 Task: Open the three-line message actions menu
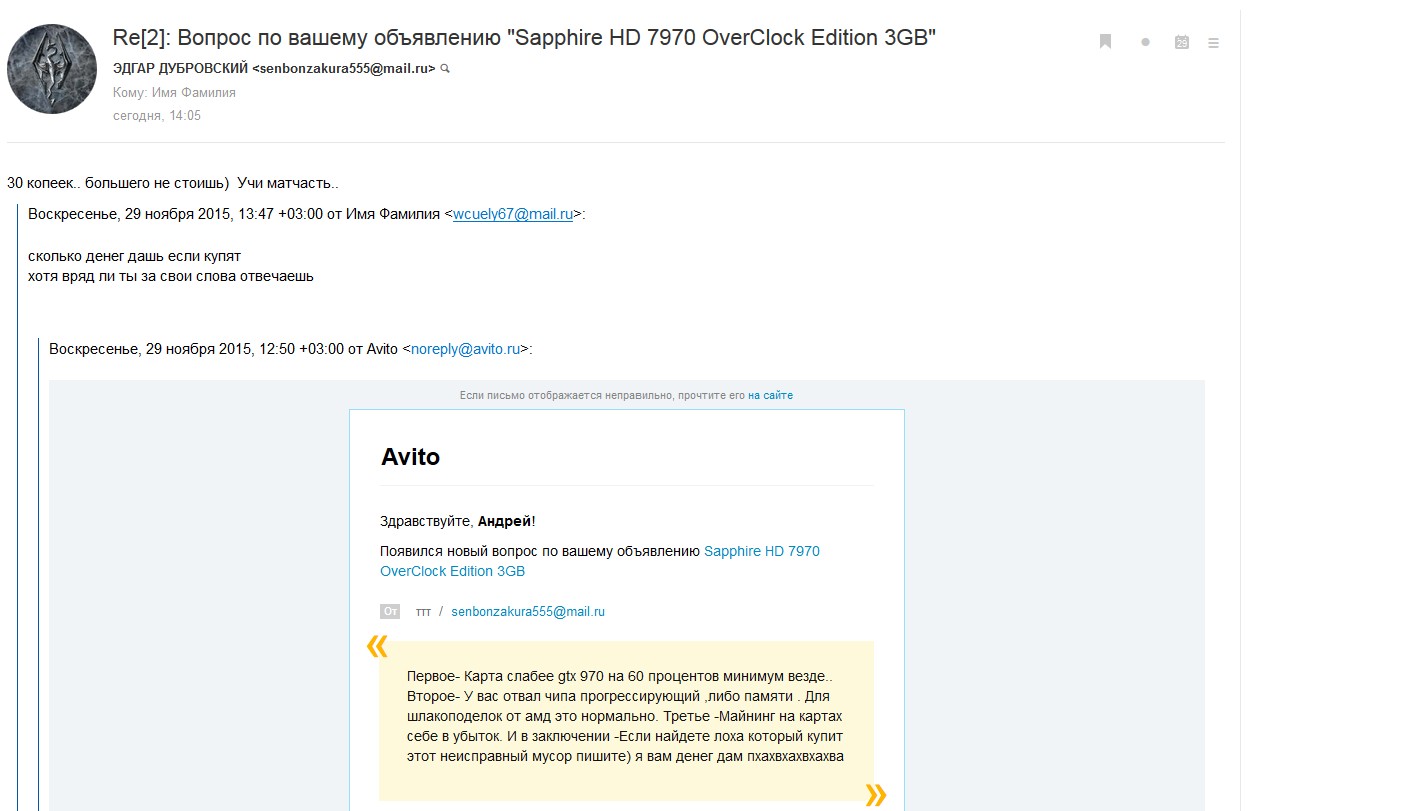click(x=1213, y=43)
